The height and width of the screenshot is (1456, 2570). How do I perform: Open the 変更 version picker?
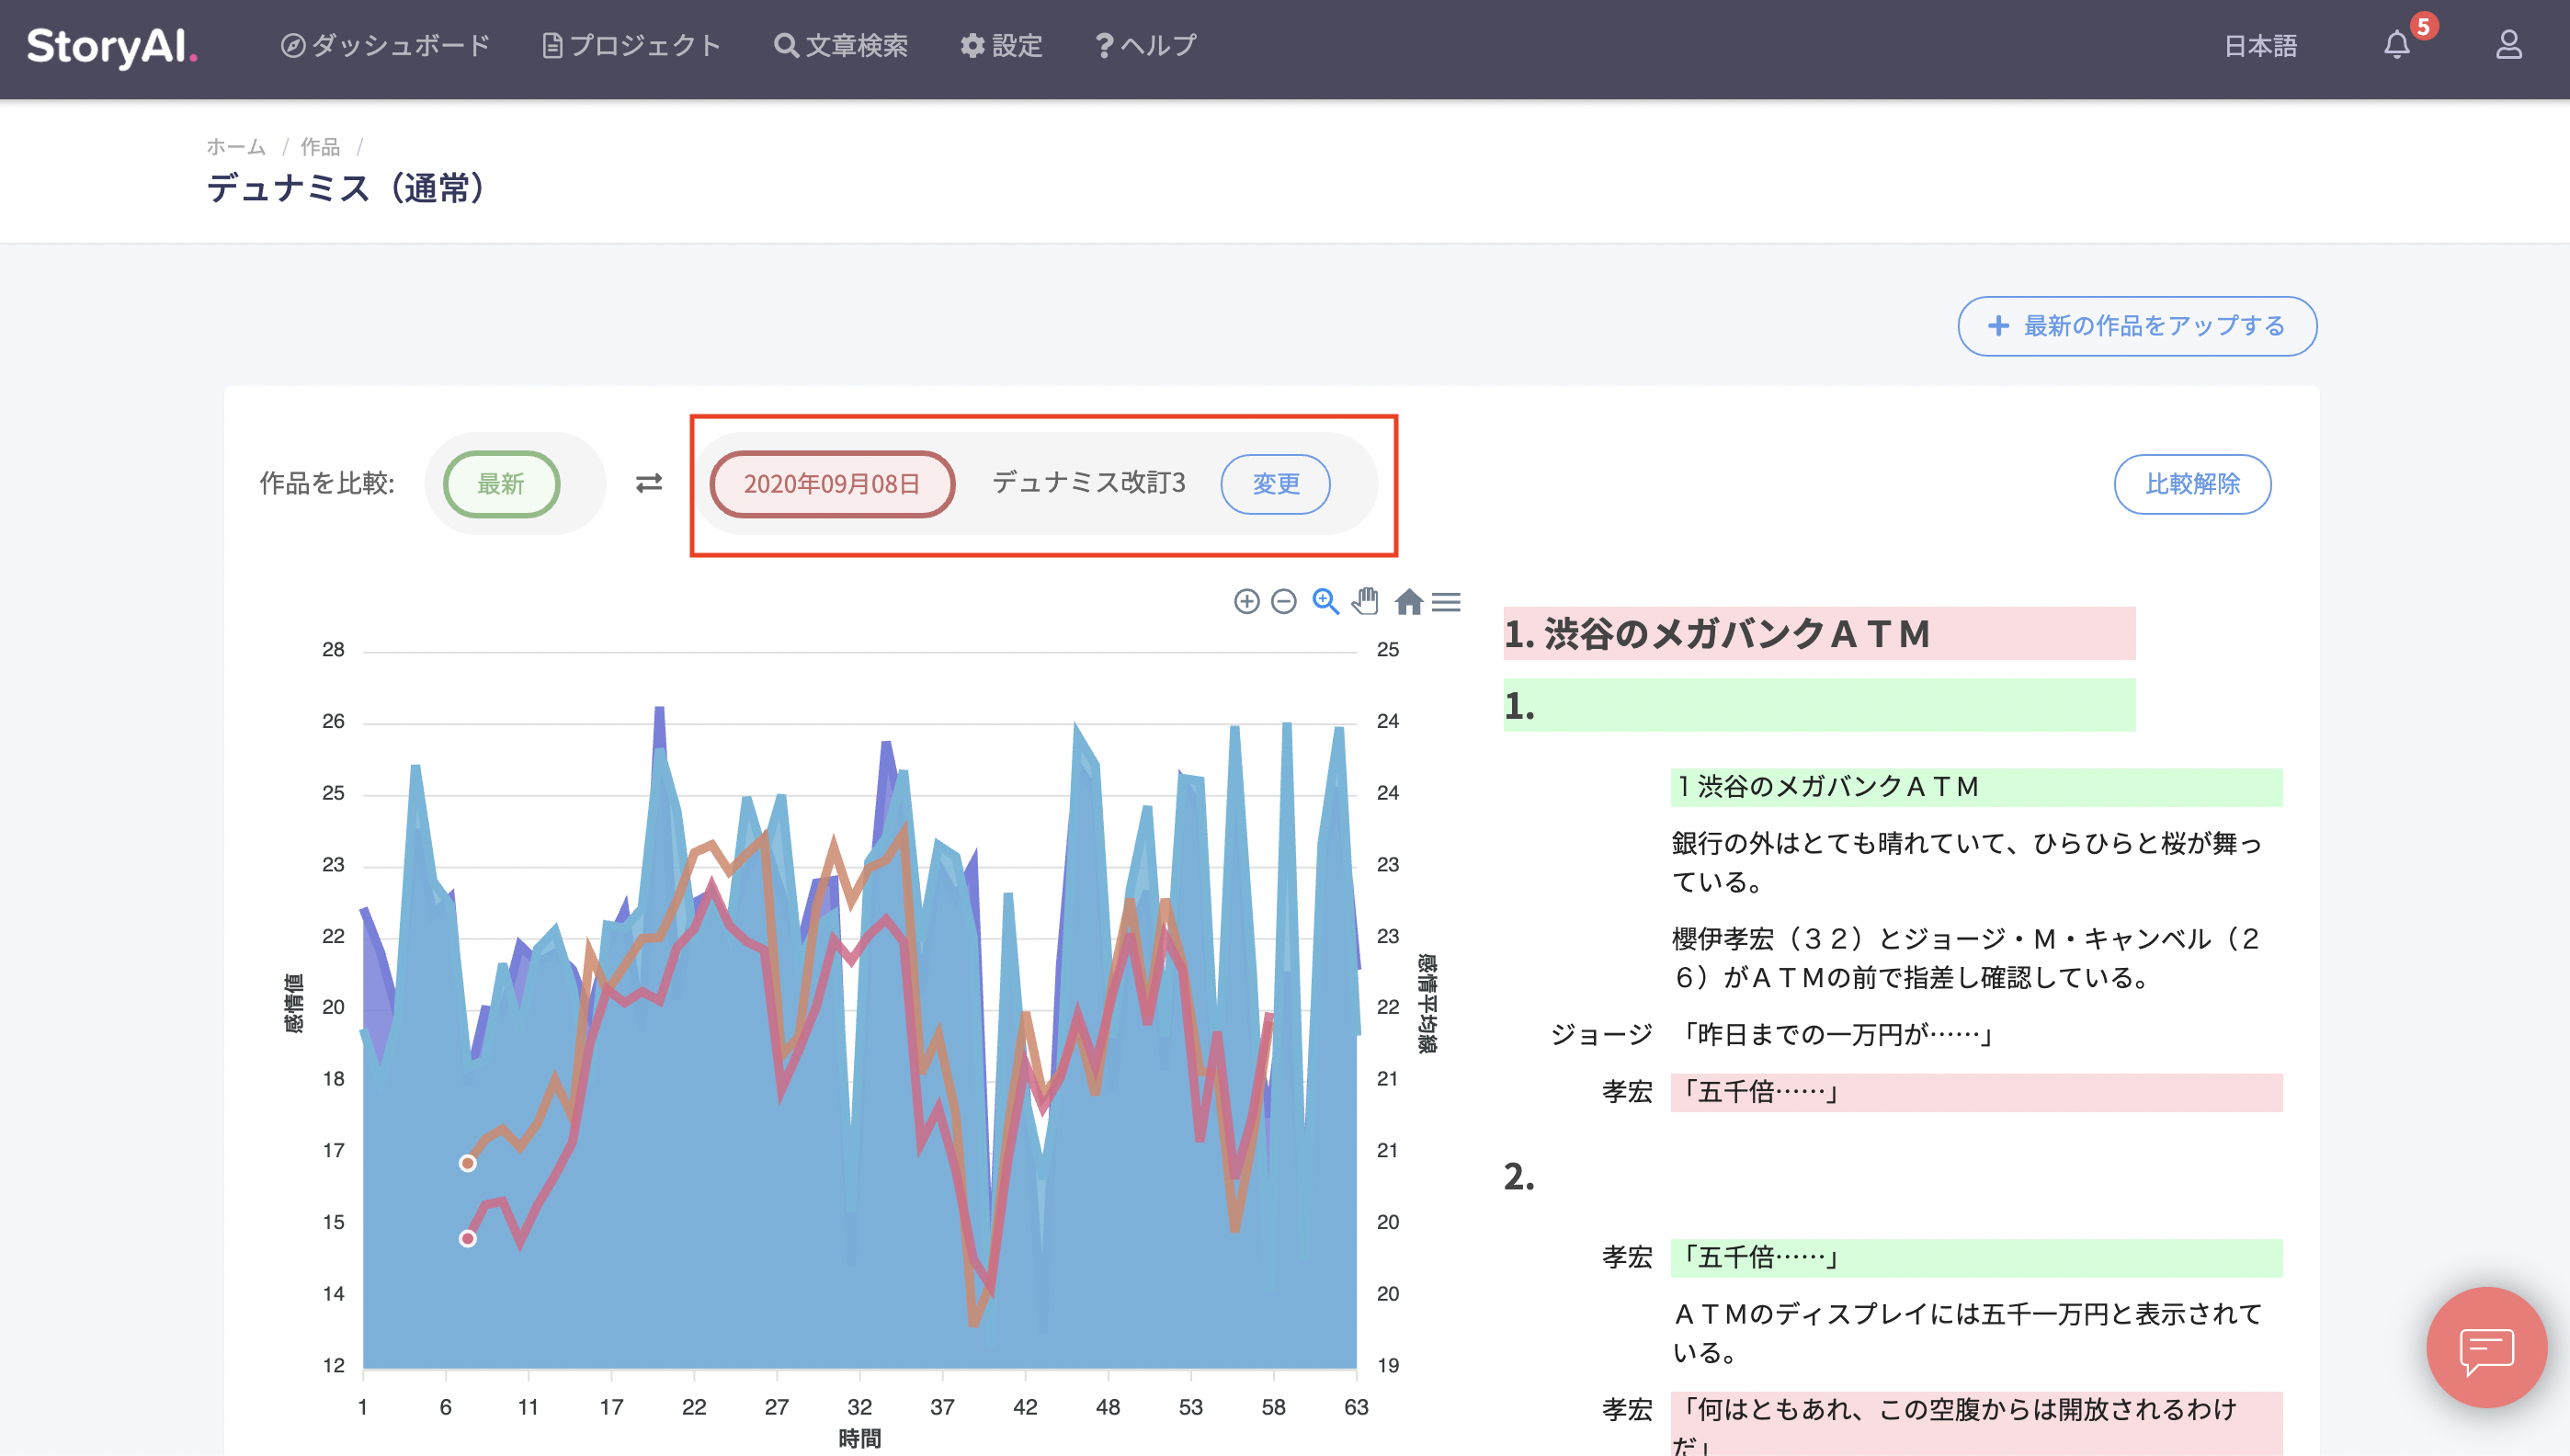[1275, 484]
